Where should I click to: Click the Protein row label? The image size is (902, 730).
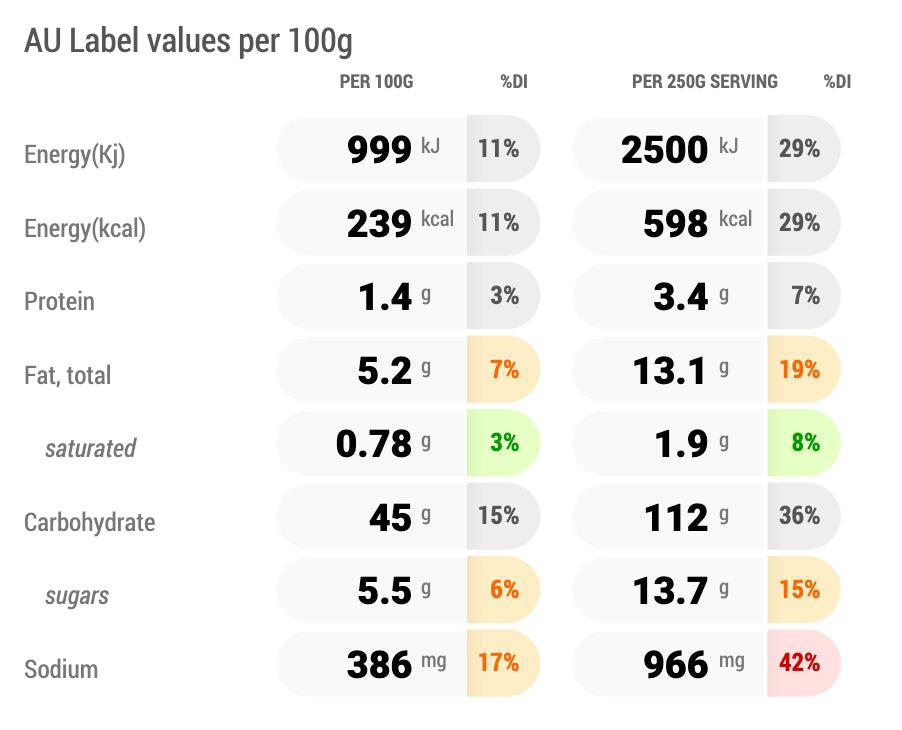coord(59,302)
